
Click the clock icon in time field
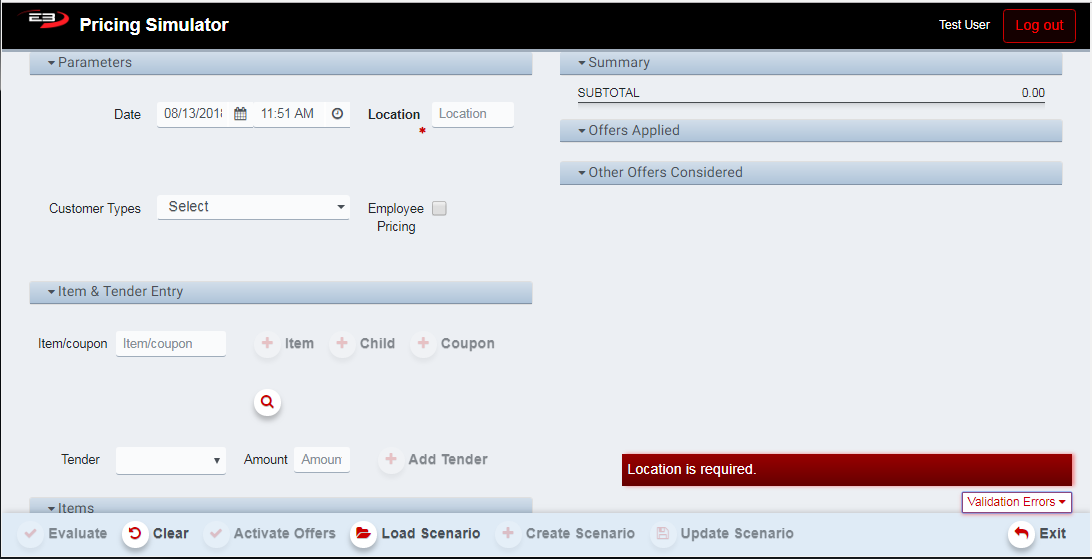point(337,114)
